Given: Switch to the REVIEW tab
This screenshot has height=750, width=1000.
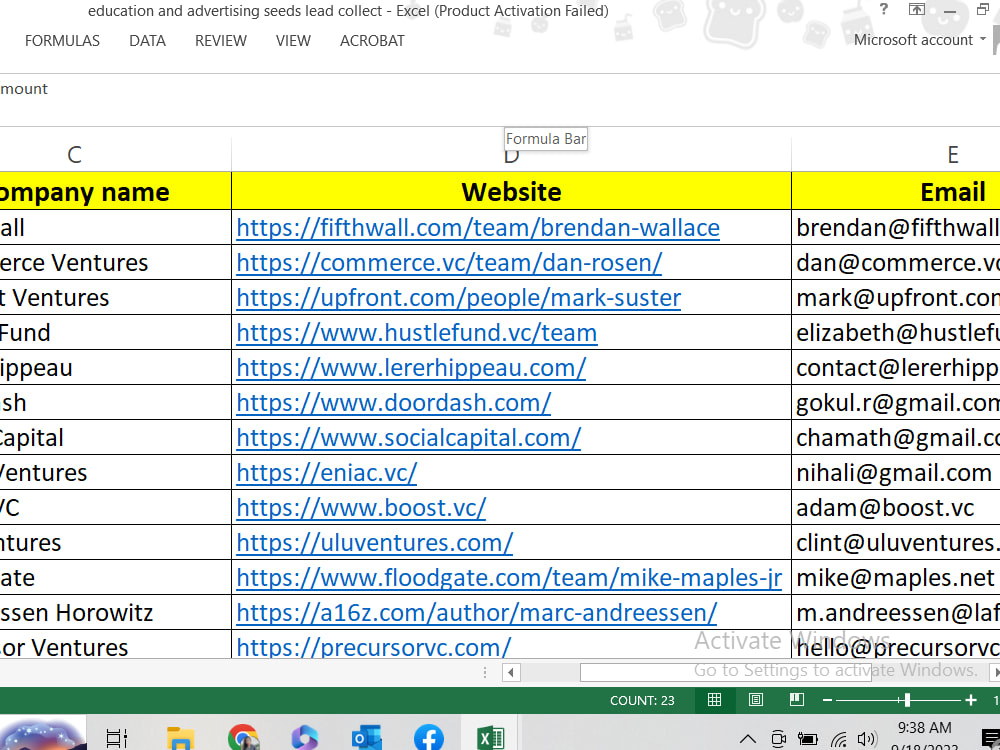Looking at the screenshot, I should tap(221, 41).
